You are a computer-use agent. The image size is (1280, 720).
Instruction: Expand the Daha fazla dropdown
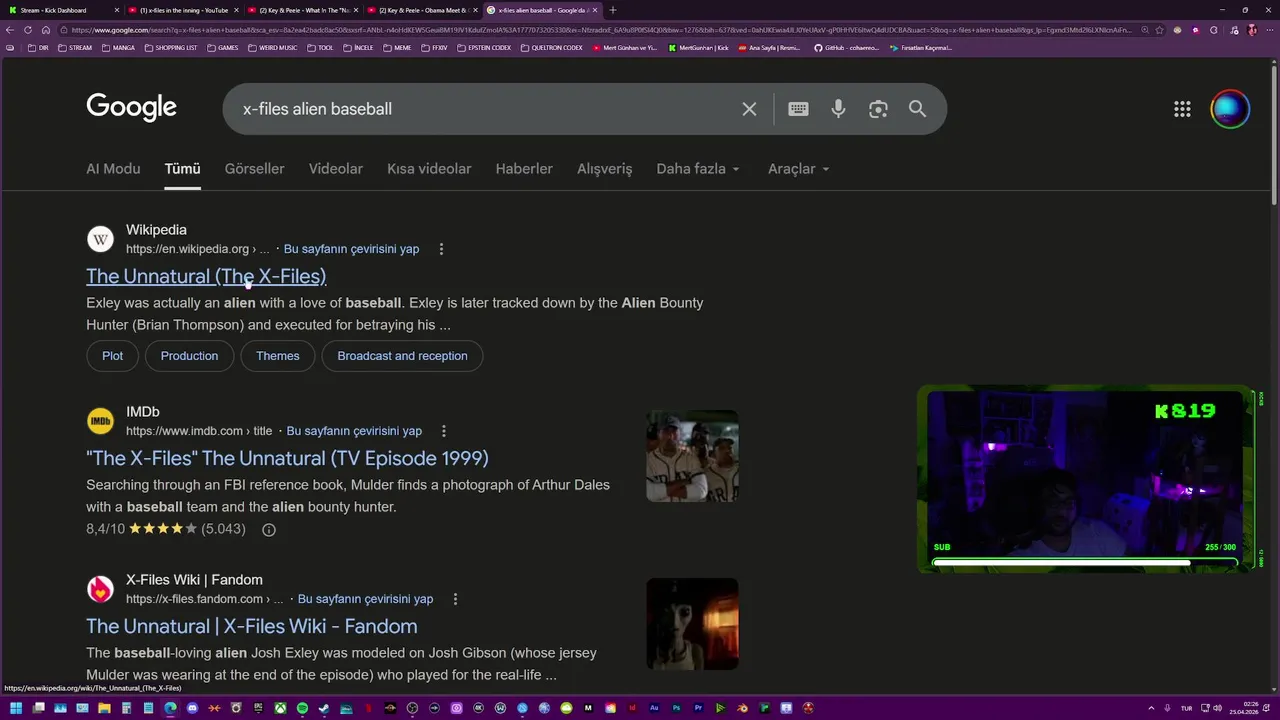coord(698,169)
